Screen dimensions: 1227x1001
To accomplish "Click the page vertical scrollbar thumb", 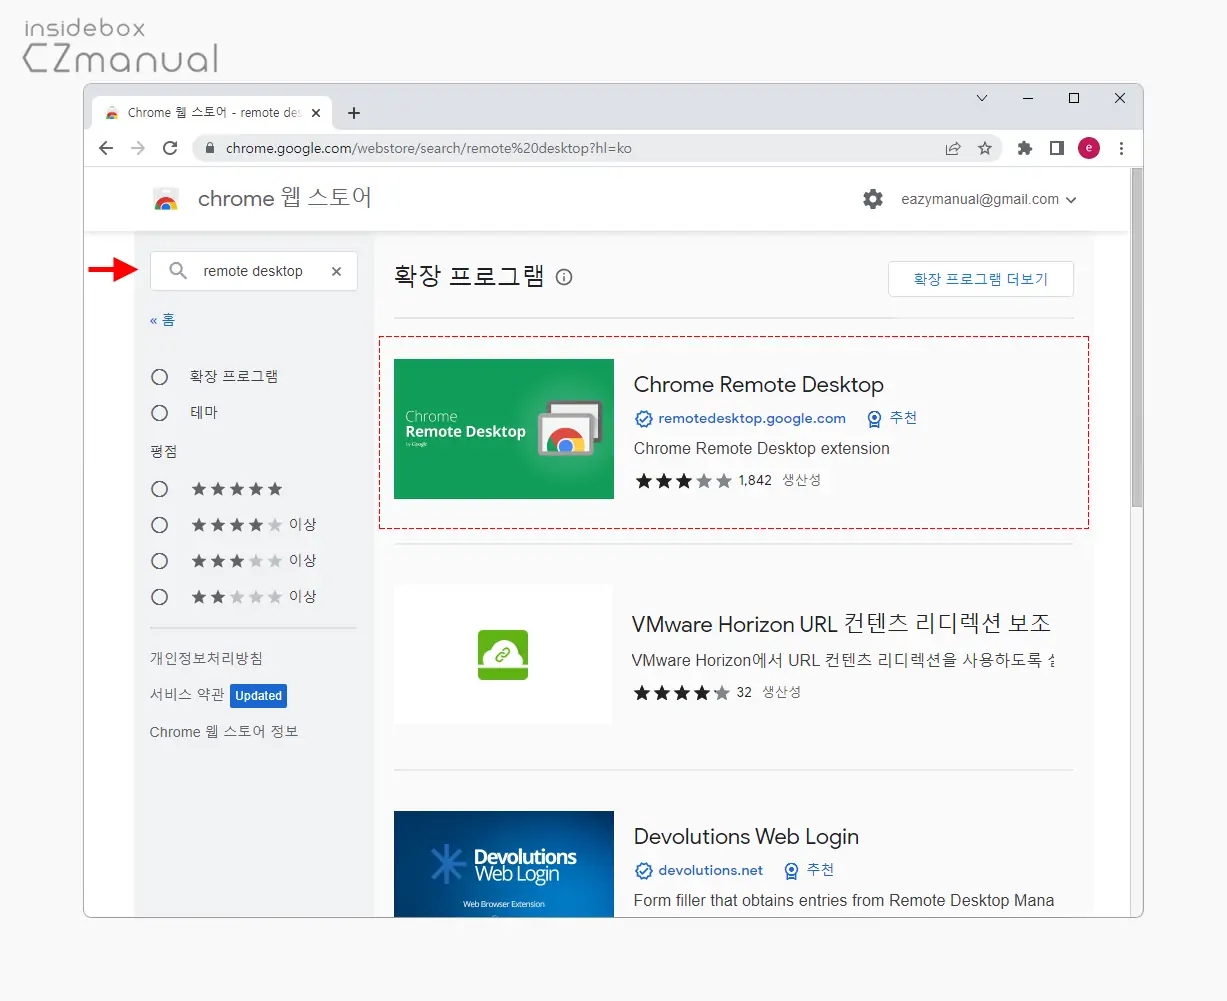I will 1137,337.
